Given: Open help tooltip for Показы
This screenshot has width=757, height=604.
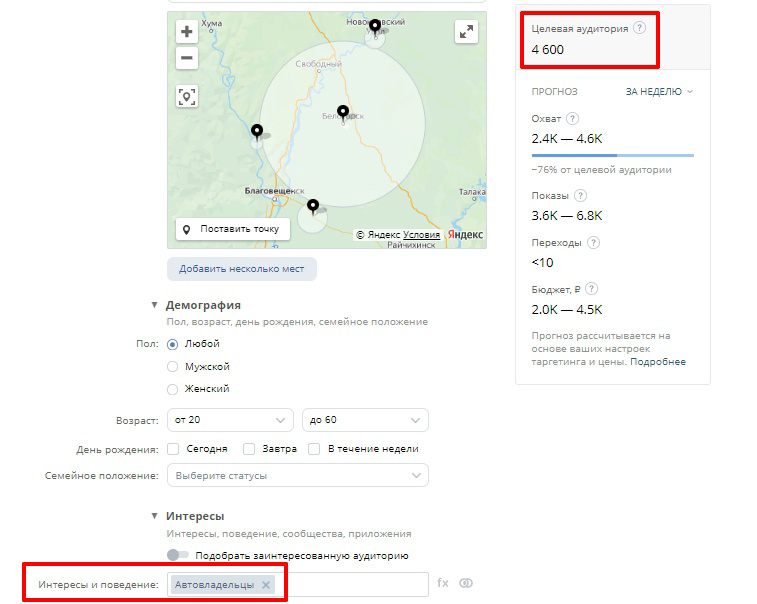Looking at the screenshot, I should 580,196.
